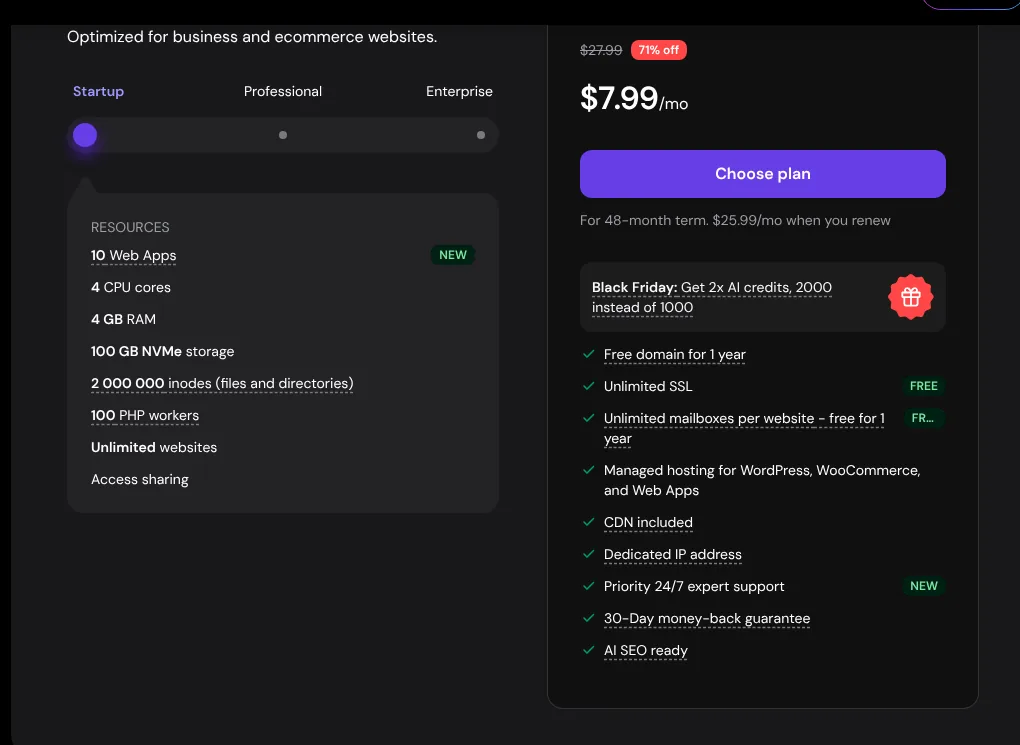Screen dimensions: 1020x745
Task: Click the Dedicated IP address text
Action: tap(673, 554)
